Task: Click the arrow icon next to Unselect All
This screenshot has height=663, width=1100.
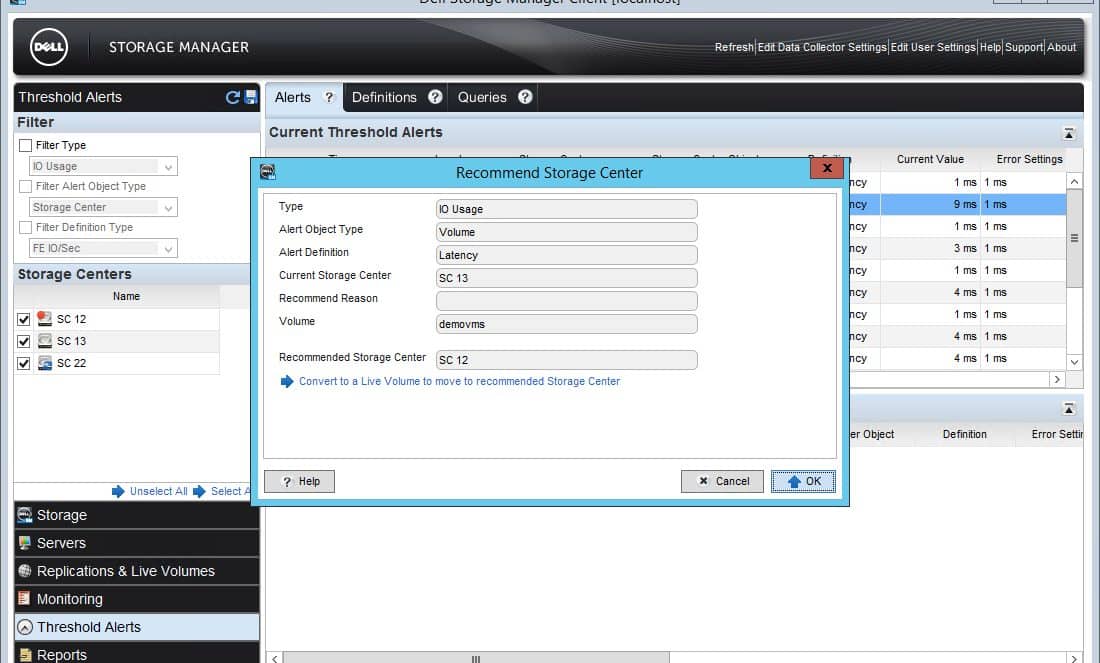Action: [118, 491]
